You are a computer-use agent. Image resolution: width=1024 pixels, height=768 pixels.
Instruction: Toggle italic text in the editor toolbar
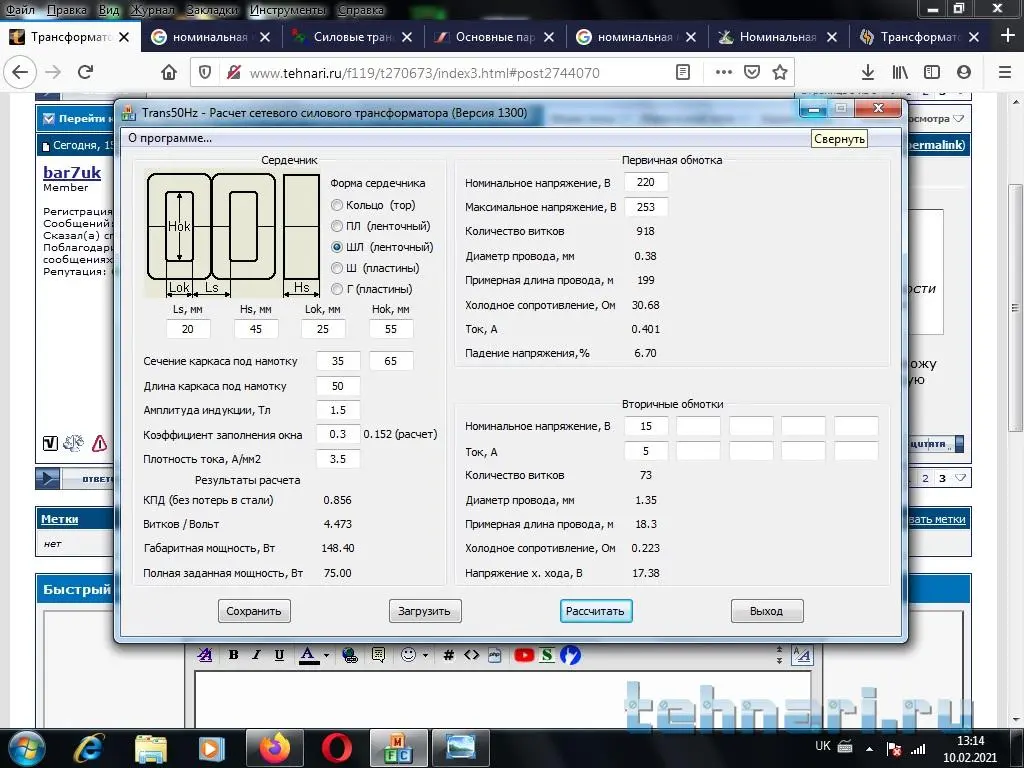(256, 655)
